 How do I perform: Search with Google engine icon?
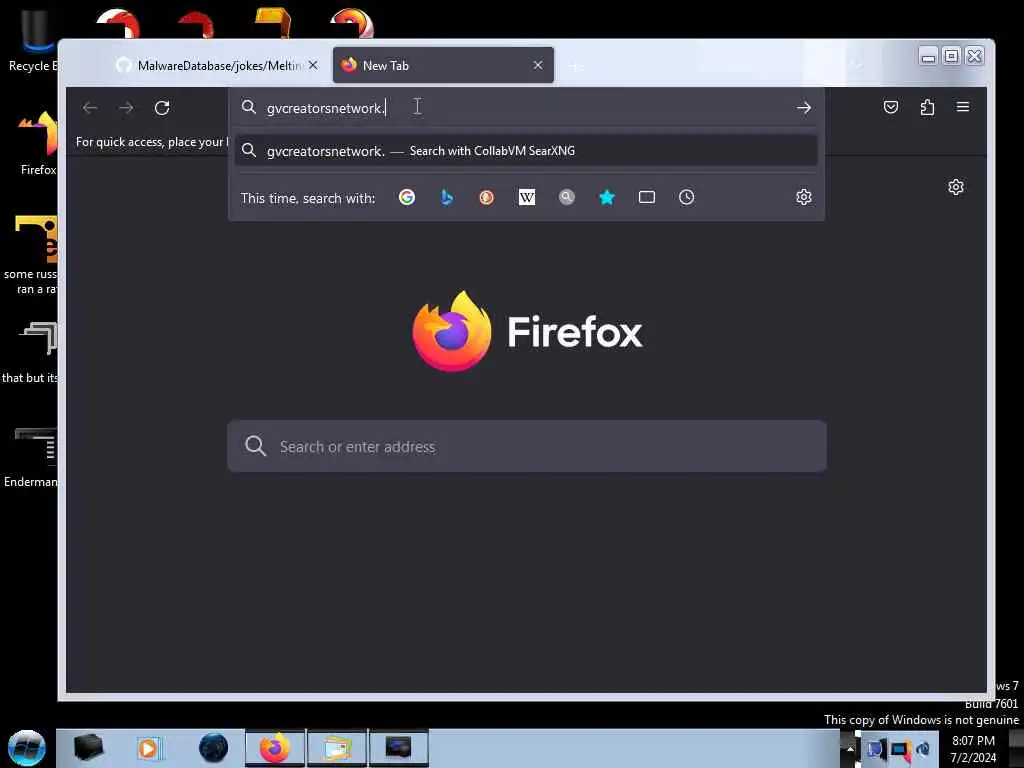406,197
